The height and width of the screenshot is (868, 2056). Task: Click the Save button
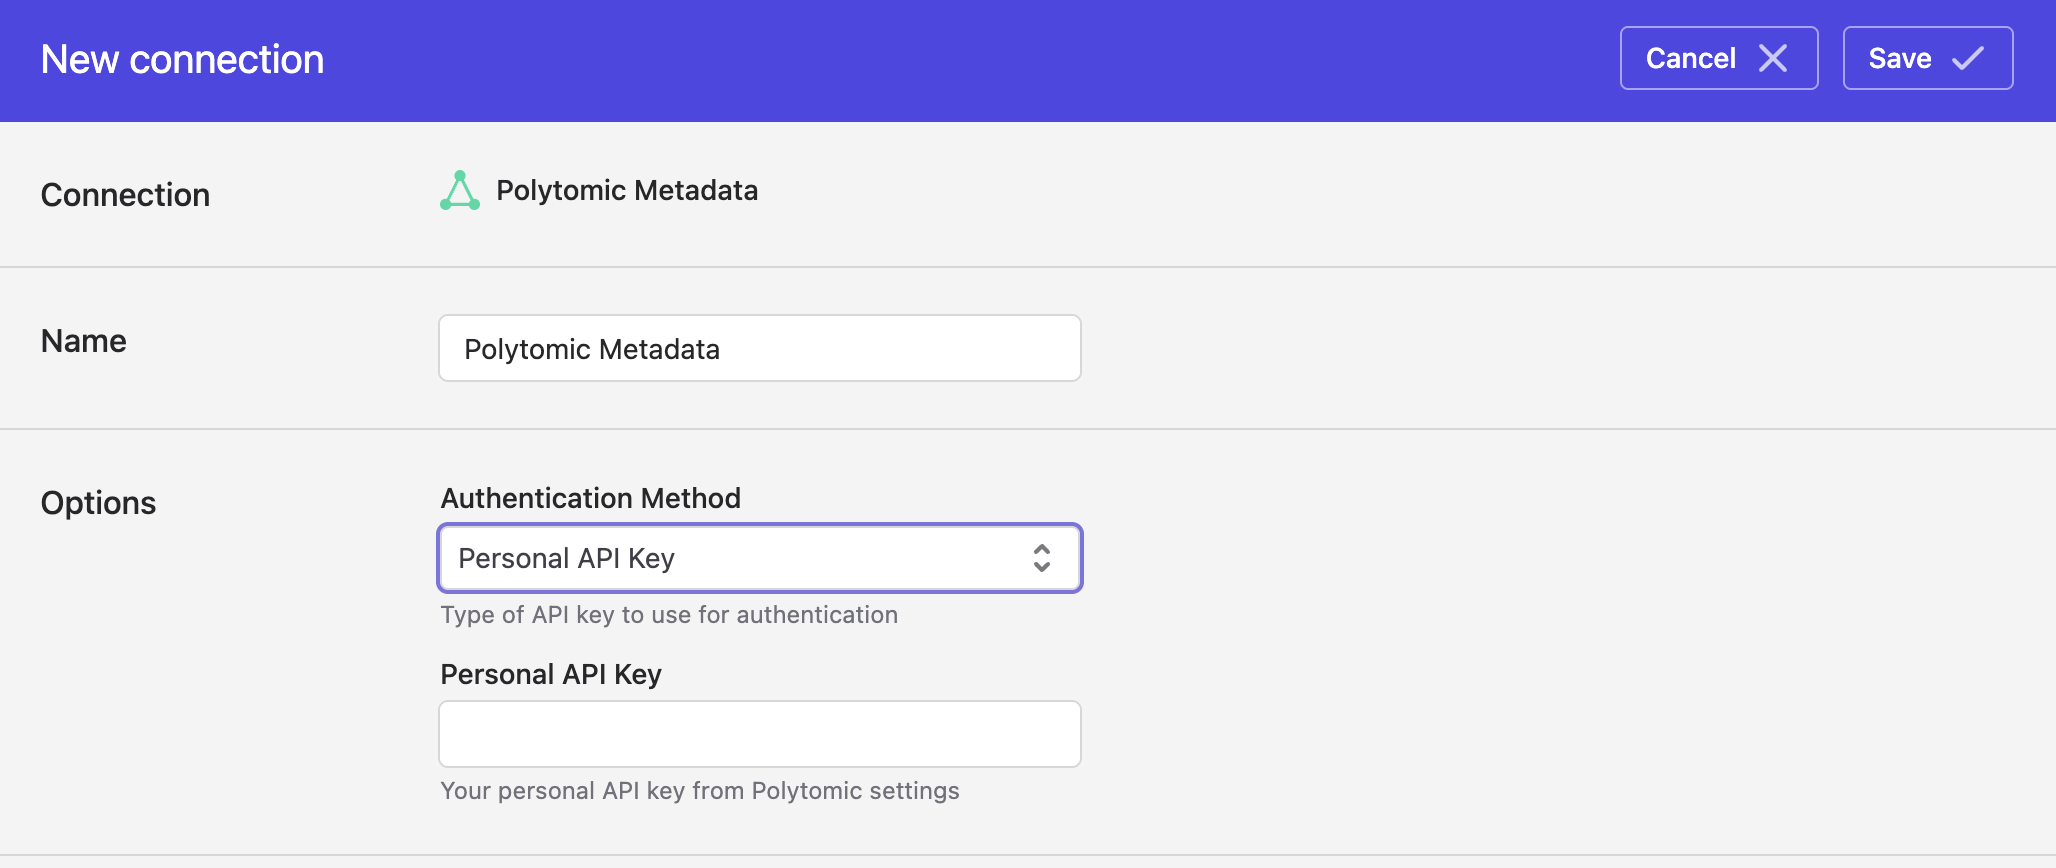point(1928,58)
